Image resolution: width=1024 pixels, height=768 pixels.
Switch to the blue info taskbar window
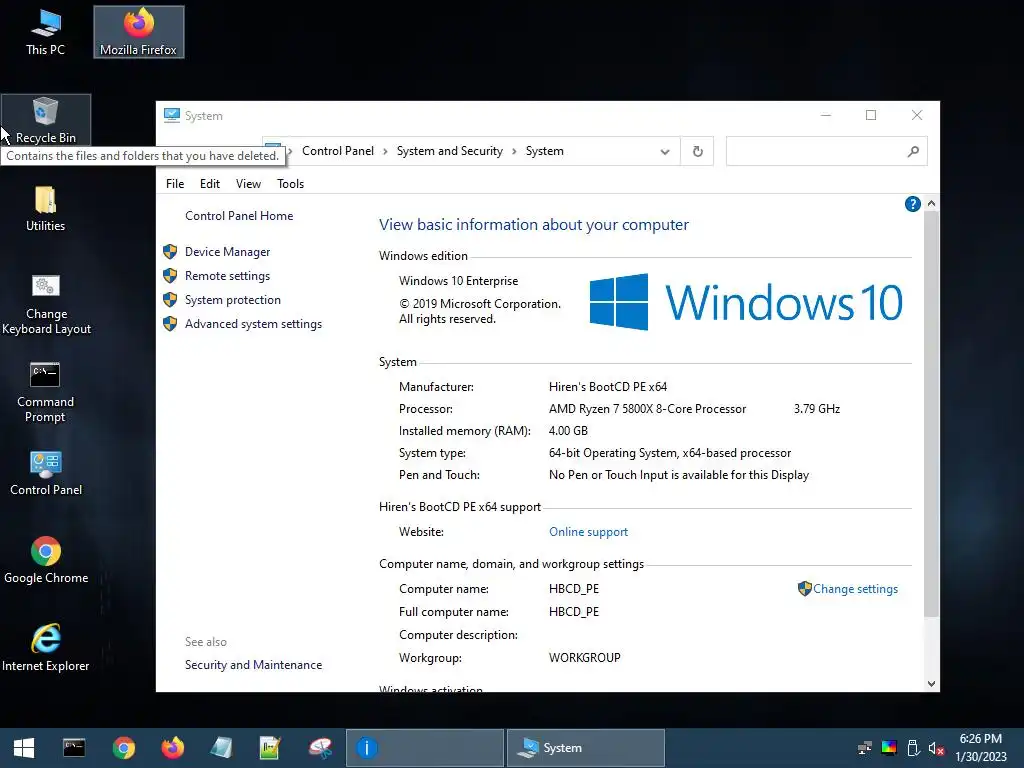pyautogui.click(x=424, y=748)
